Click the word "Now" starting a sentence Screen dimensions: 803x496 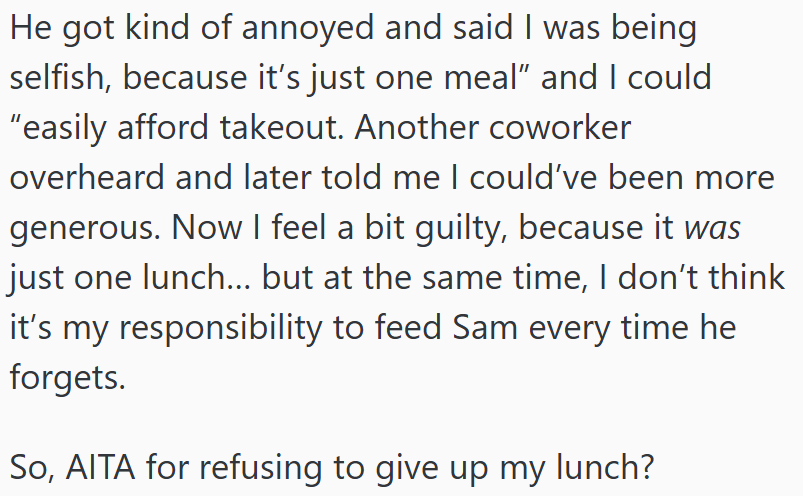point(206,227)
